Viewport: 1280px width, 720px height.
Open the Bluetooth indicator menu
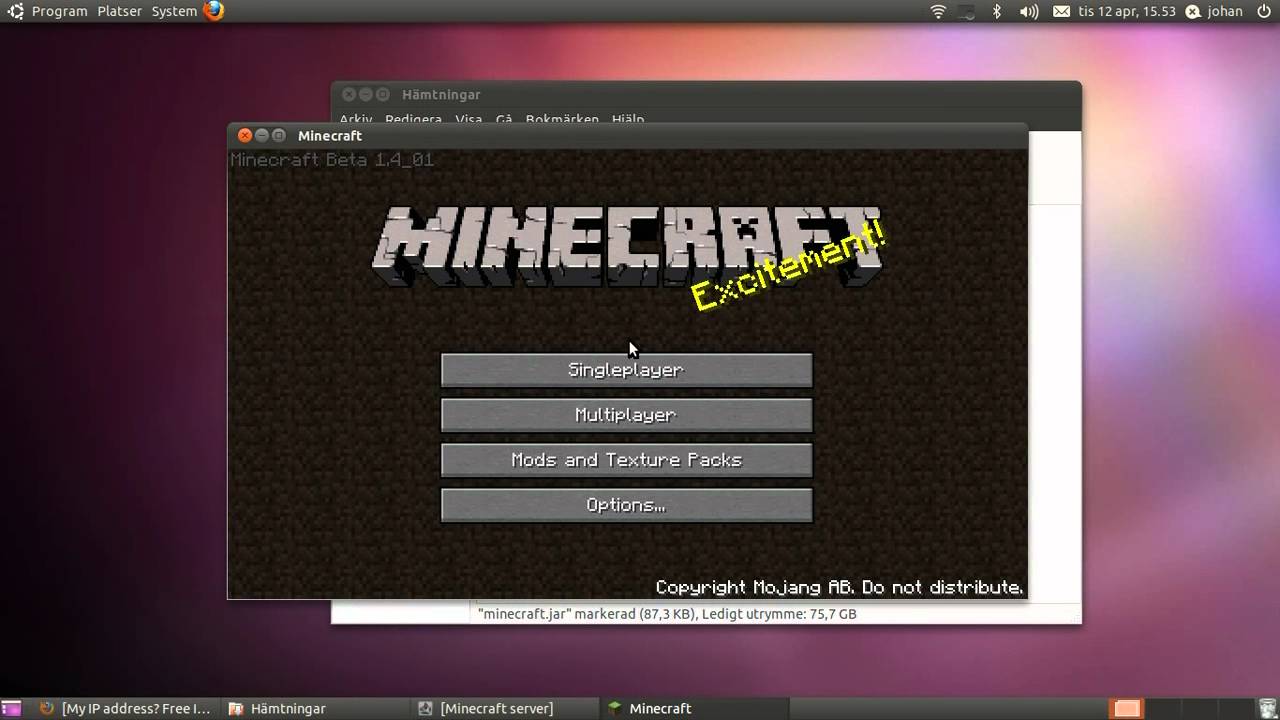(996, 12)
